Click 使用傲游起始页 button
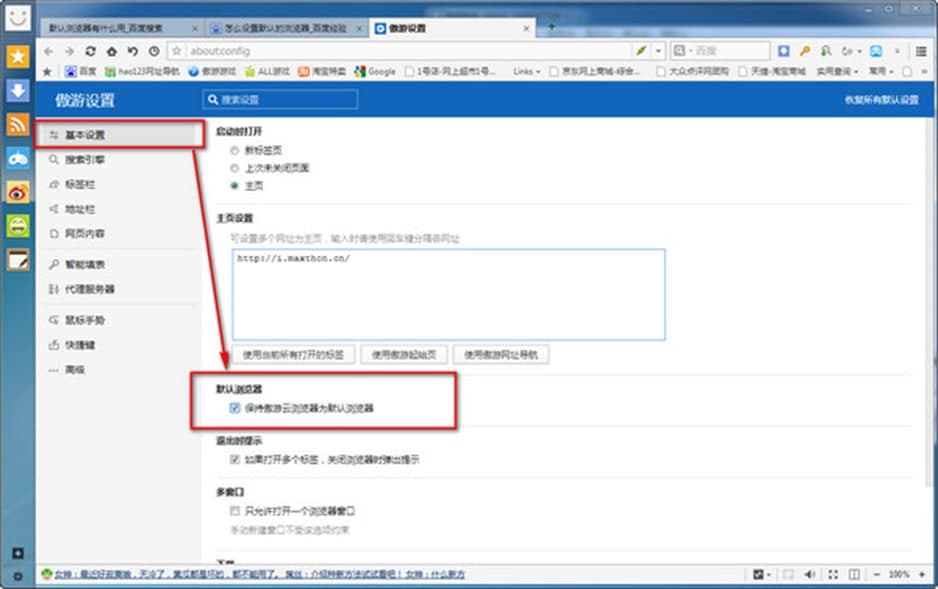 coord(404,355)
